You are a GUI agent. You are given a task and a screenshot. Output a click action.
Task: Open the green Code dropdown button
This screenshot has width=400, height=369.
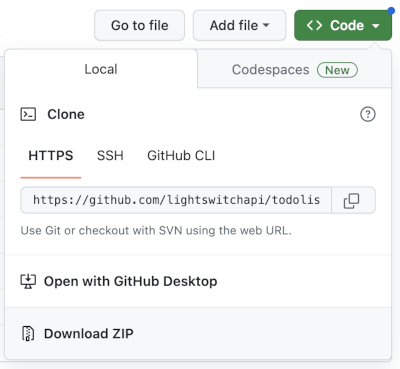pyautogui.click(x=343, y=25)
